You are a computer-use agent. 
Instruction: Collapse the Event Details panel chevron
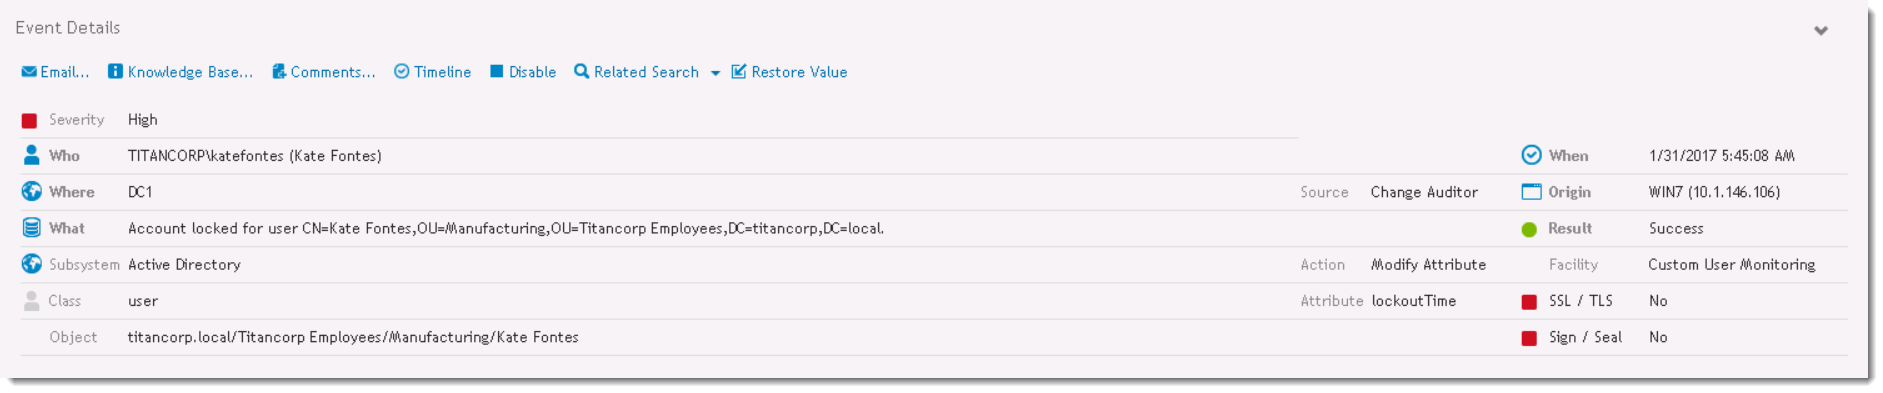(x=1821, y=31)
